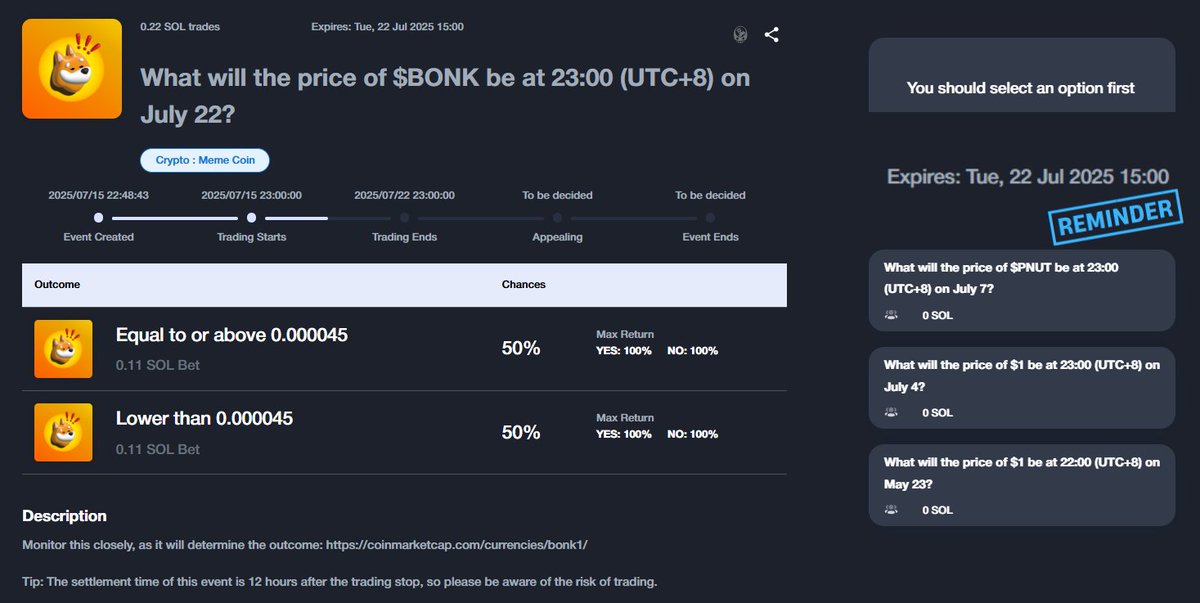This screenshot has width=1200, height=603.
Task: Click the Trading Starts timeline dot
Action: pos(251,217)
